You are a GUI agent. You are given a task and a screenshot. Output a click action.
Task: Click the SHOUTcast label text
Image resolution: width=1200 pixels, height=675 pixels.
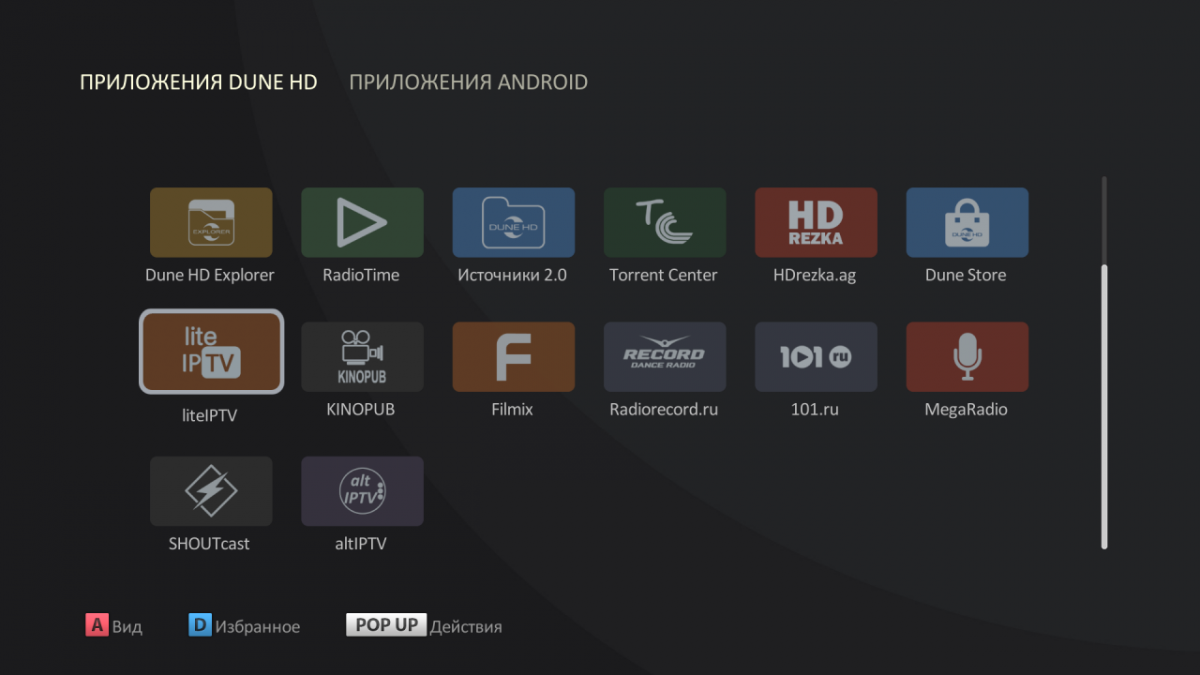209,544
